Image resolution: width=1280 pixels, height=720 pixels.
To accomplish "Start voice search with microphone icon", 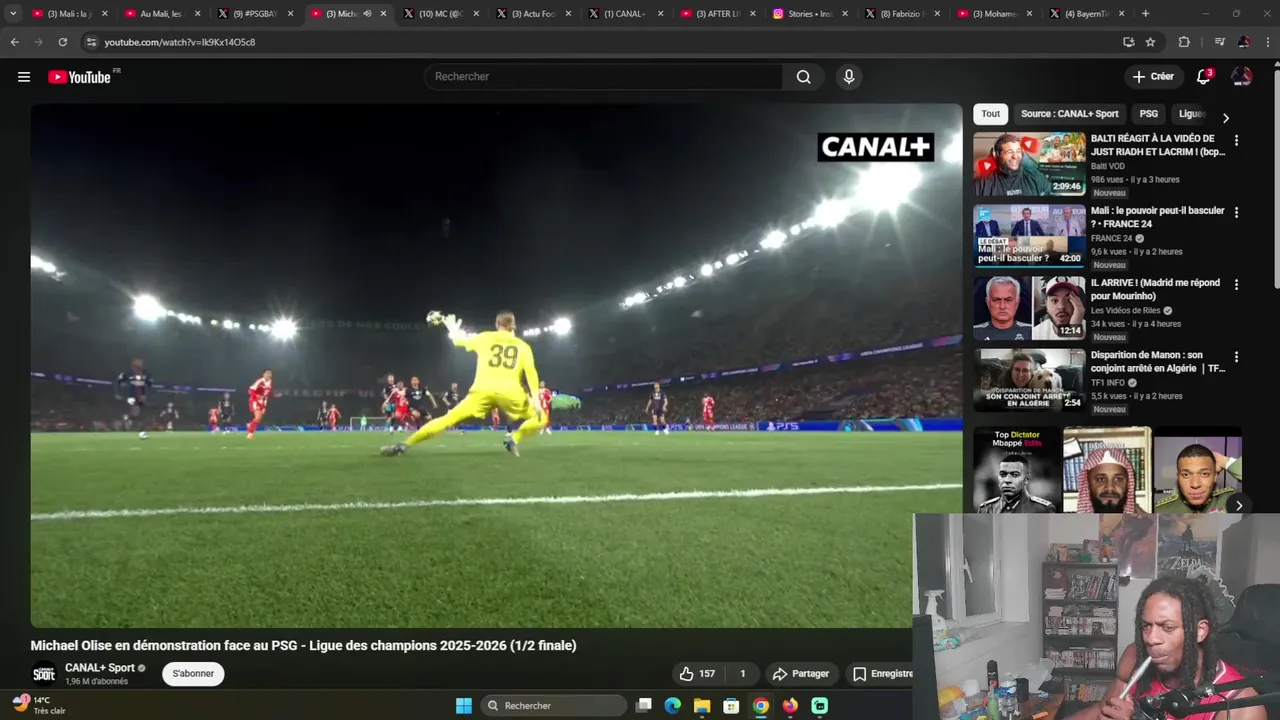I will point(848,77).
